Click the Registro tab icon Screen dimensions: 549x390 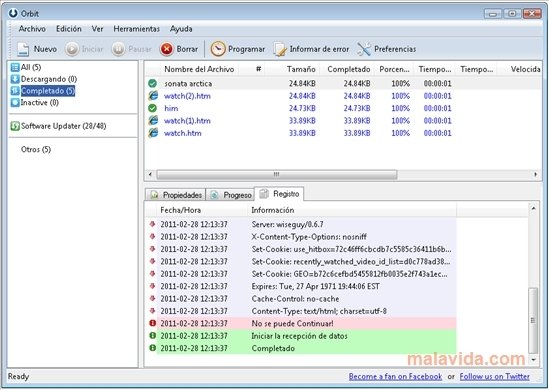pyautogui.click(x=264, y=194)
